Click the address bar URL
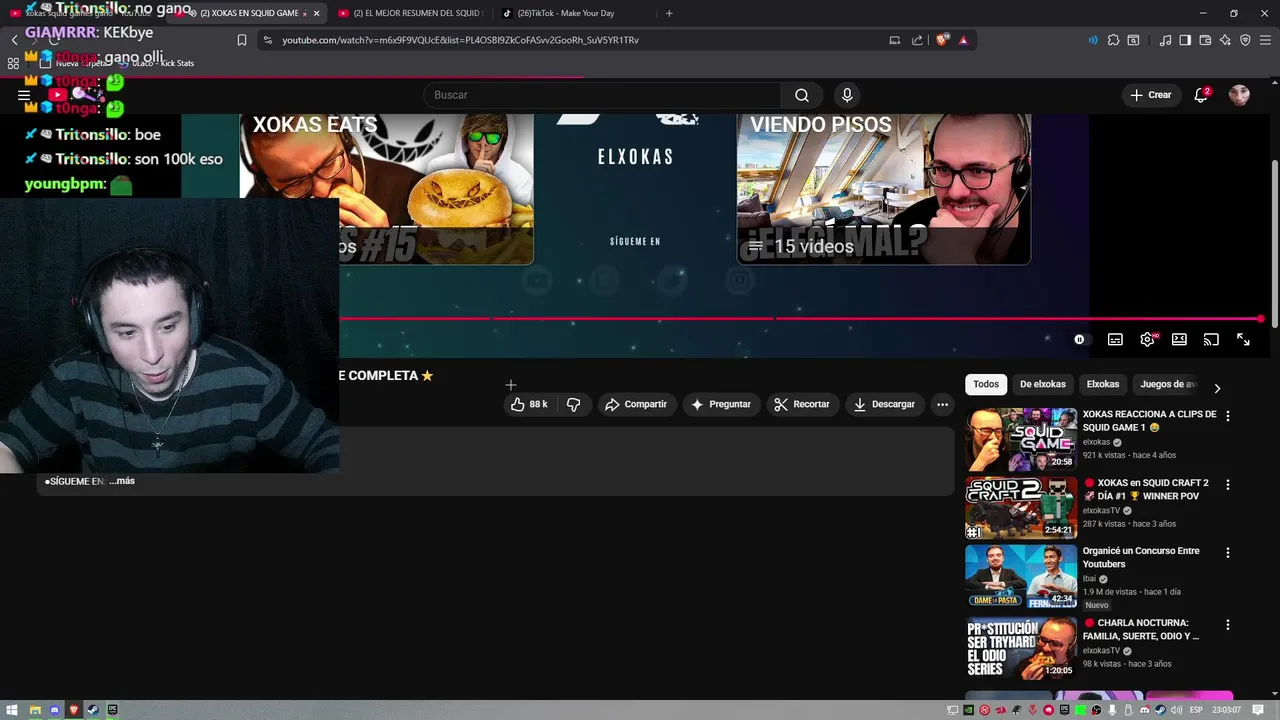Viewport: 1280px width, 720px height. (x=460, y=40)
